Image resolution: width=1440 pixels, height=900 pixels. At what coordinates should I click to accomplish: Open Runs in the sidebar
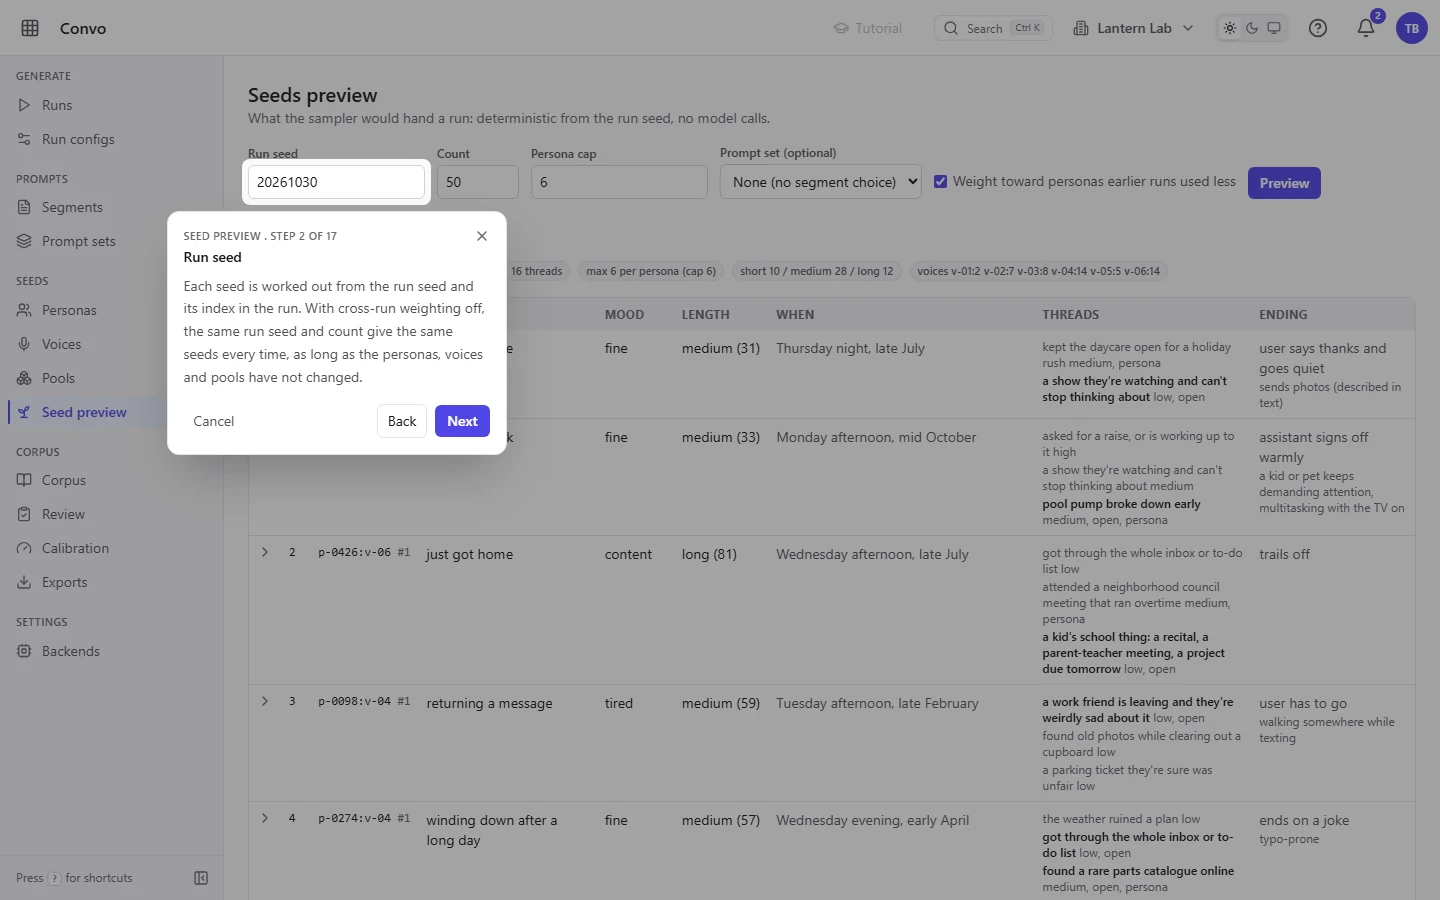point(111,105)
